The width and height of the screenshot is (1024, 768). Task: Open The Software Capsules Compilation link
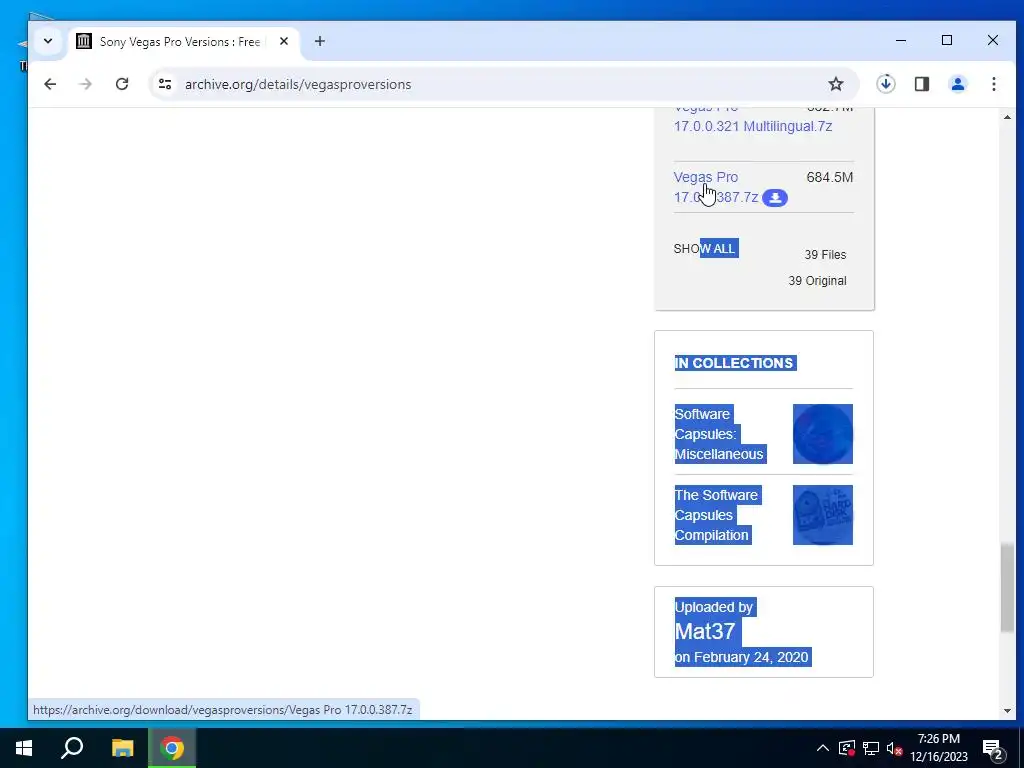pyautogui.click(x=716, y=515)
